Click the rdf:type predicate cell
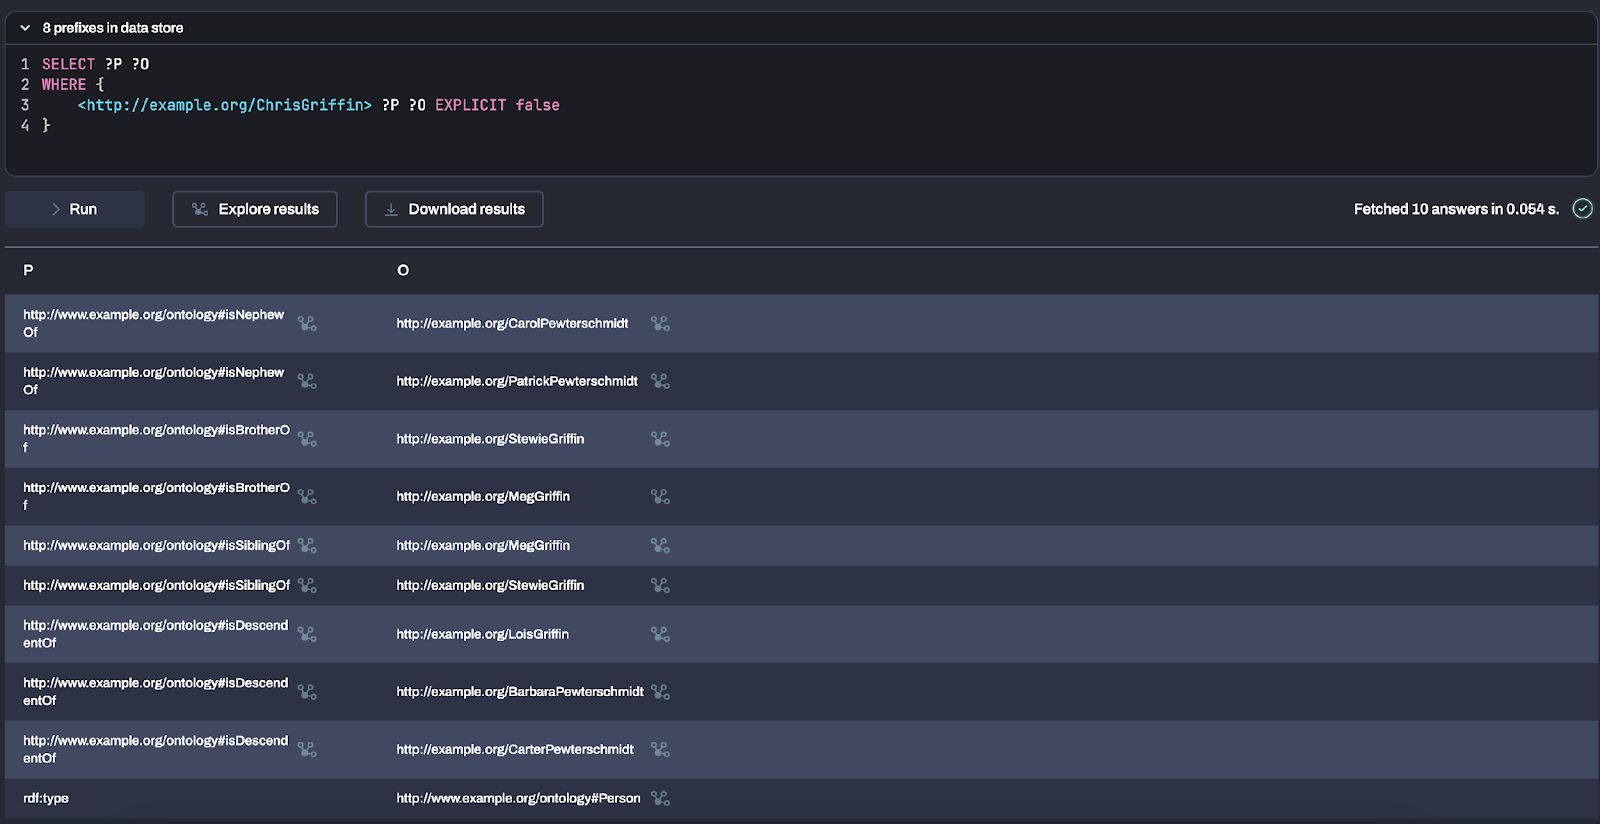 point(46,798)
